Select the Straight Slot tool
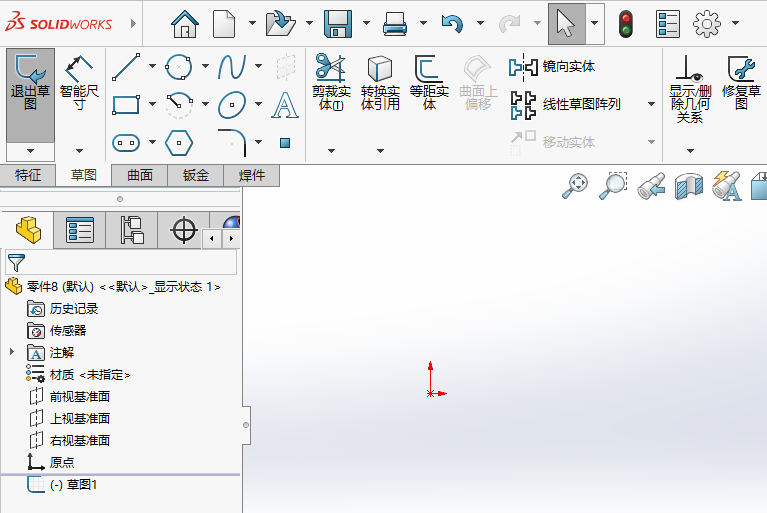 click(x=126, y=143)
